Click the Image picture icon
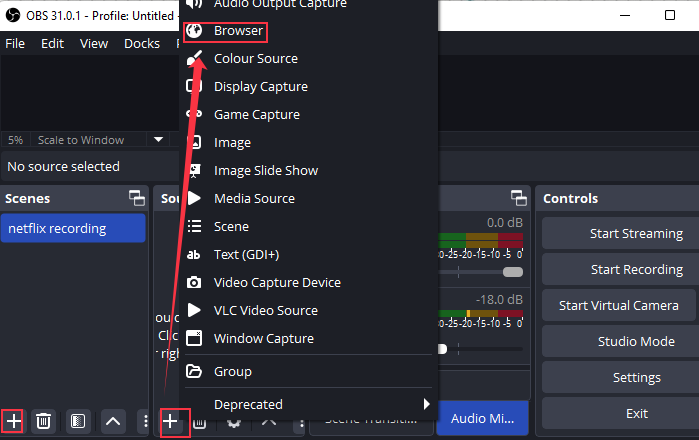 coord(194,142)
